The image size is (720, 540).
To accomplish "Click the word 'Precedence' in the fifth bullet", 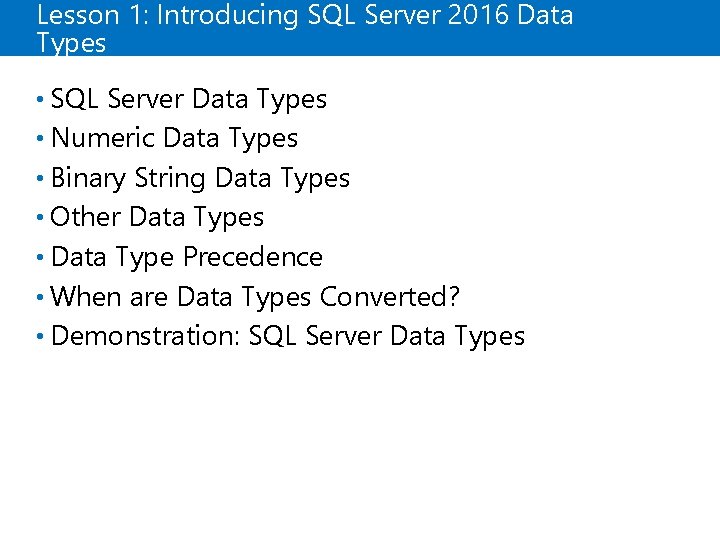I will (x=252, y=257).
